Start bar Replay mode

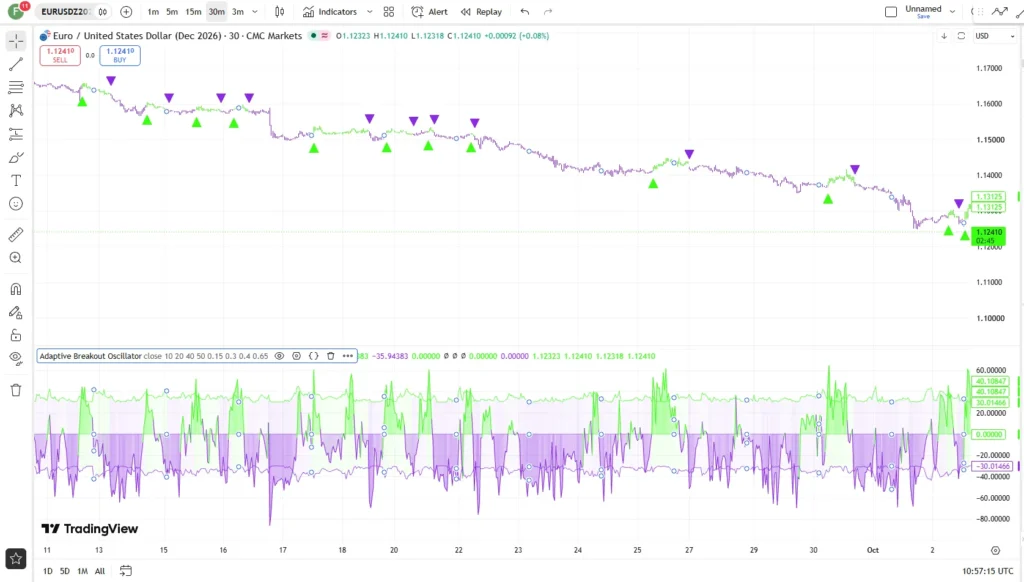pyautogui.click(x=481, y=12)
